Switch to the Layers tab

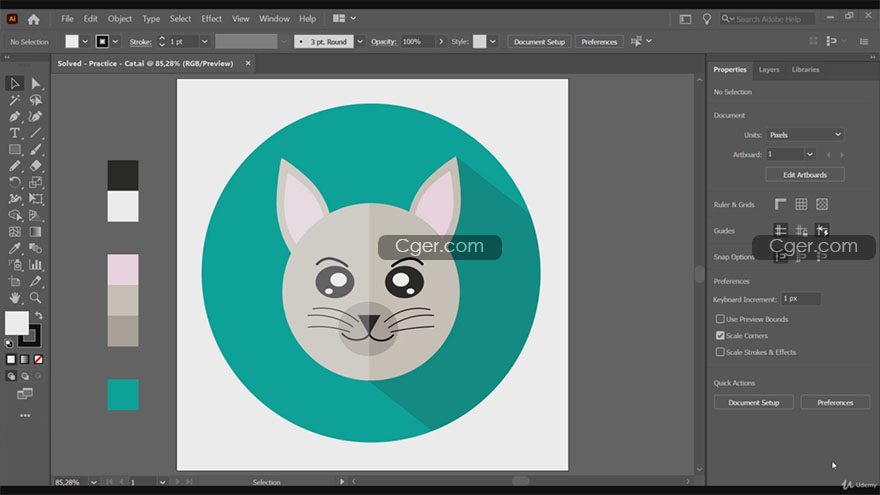[x=769, y=70]
